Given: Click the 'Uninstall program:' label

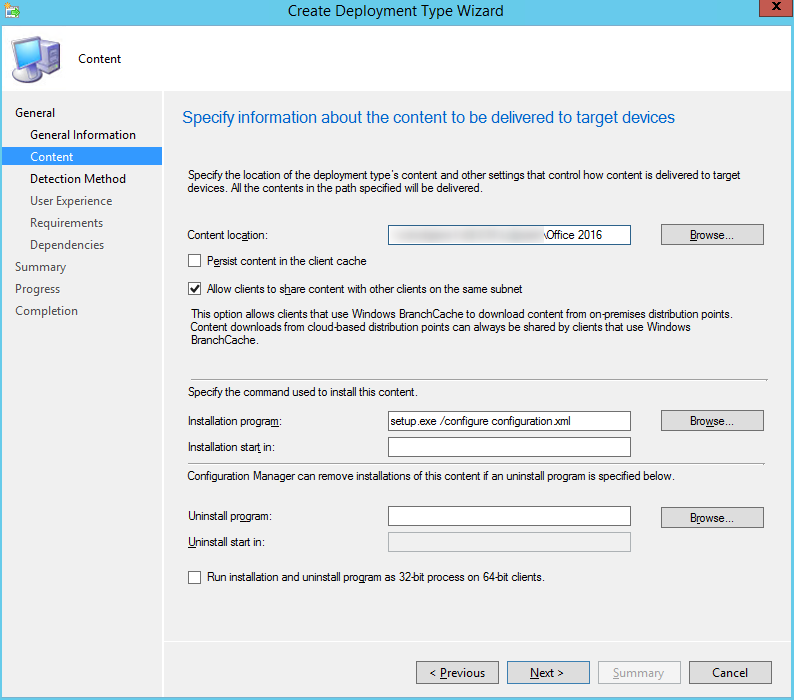Looking at the screenshot, I should [230, 516].
